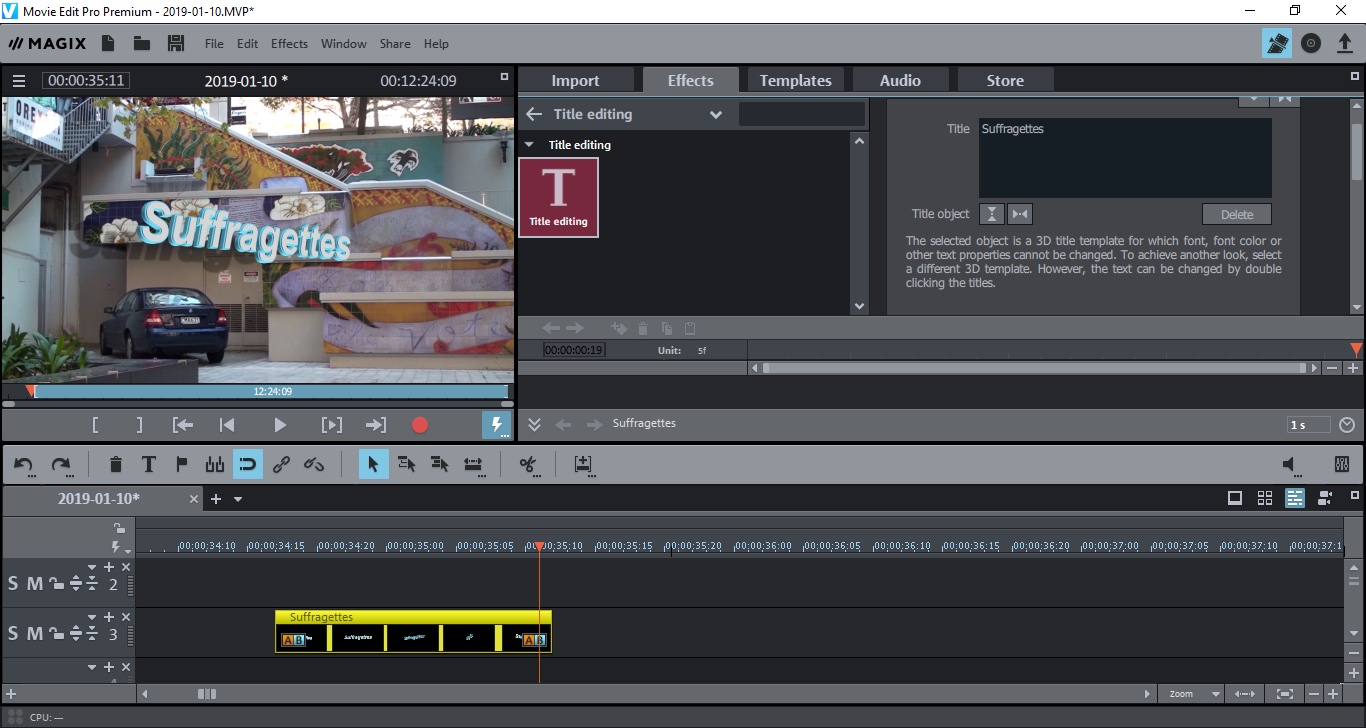Viewport: 1366px width, 728px height.
Task: Toggle Solo S on track 3
Action: [x=13, y=634]
